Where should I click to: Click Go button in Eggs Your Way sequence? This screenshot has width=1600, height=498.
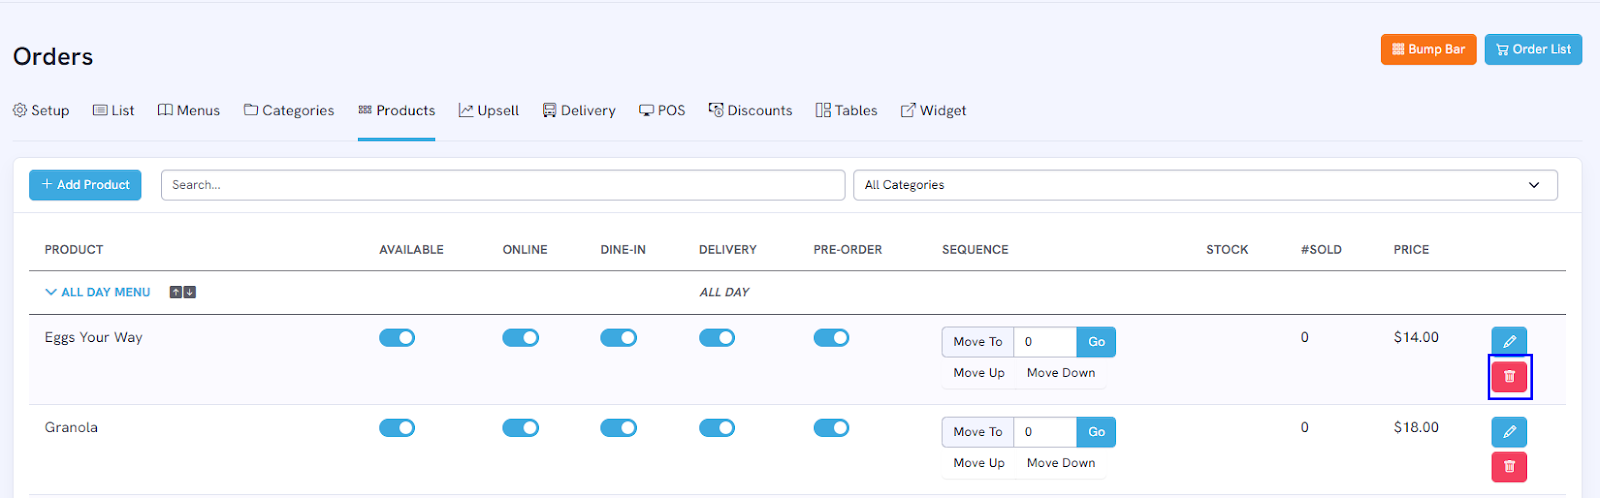coord(1096,342)
